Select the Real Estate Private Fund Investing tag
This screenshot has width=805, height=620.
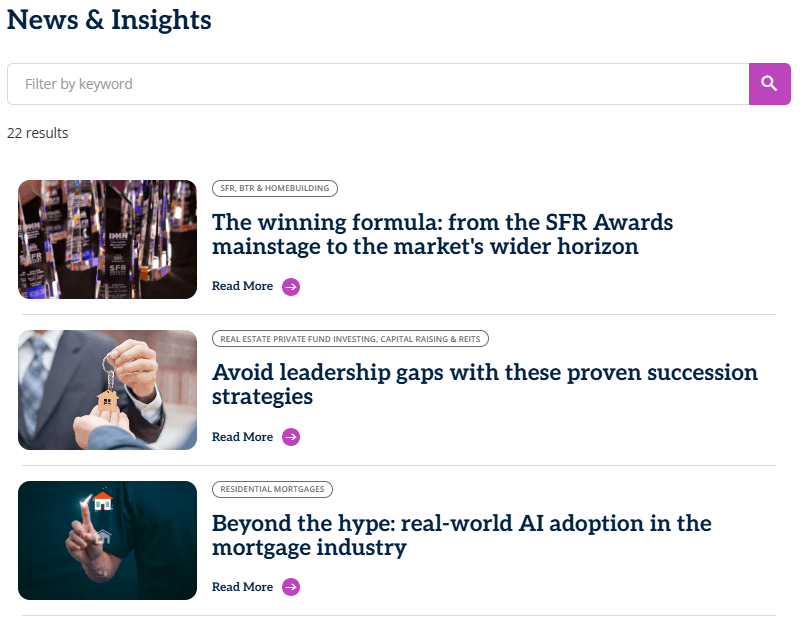(351, 339)
